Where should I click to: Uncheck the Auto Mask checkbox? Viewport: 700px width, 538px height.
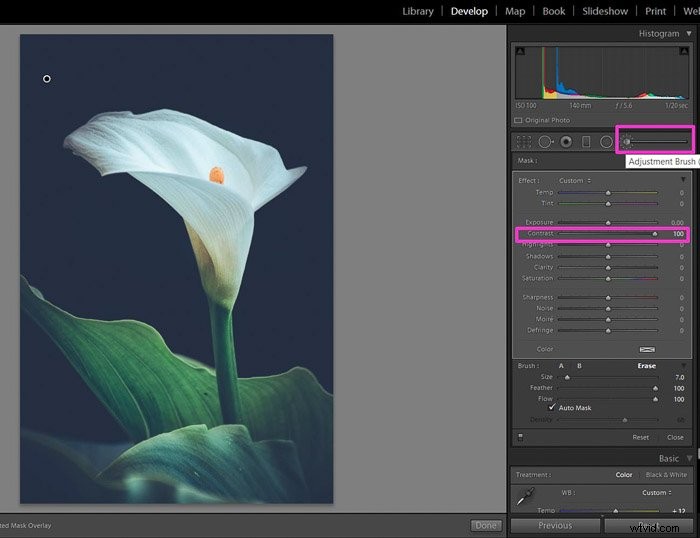point(552,407)
